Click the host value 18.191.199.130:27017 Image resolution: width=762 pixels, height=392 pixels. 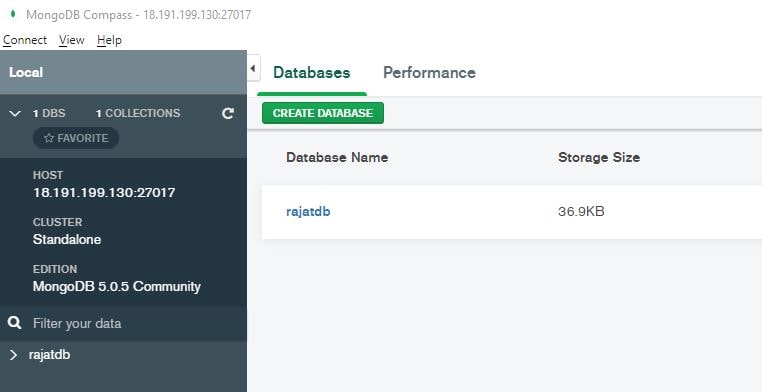point(104,192)
